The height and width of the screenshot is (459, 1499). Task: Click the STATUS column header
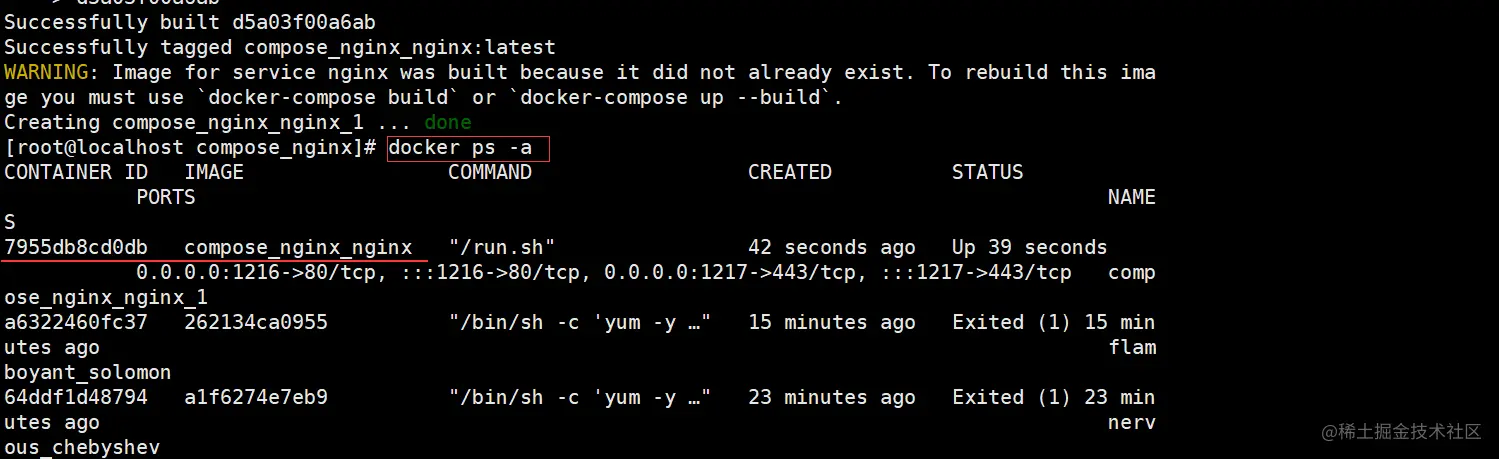pos(988,172)
